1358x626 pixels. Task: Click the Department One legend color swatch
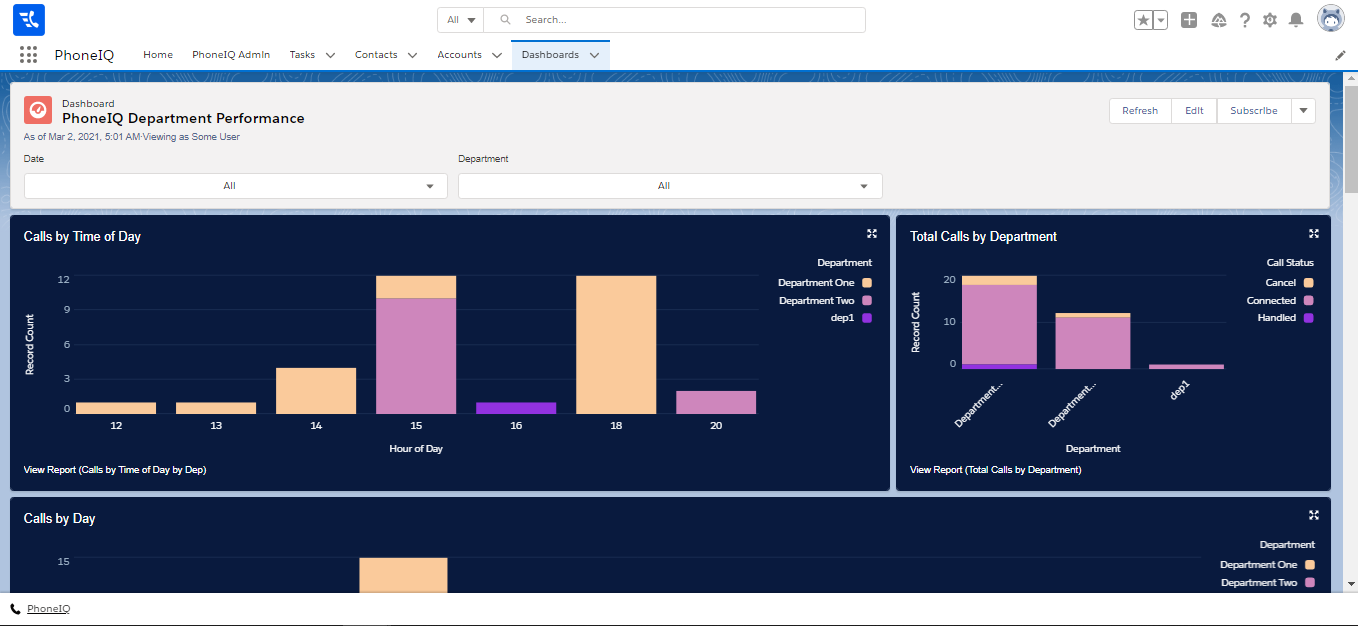click(867, 283)
